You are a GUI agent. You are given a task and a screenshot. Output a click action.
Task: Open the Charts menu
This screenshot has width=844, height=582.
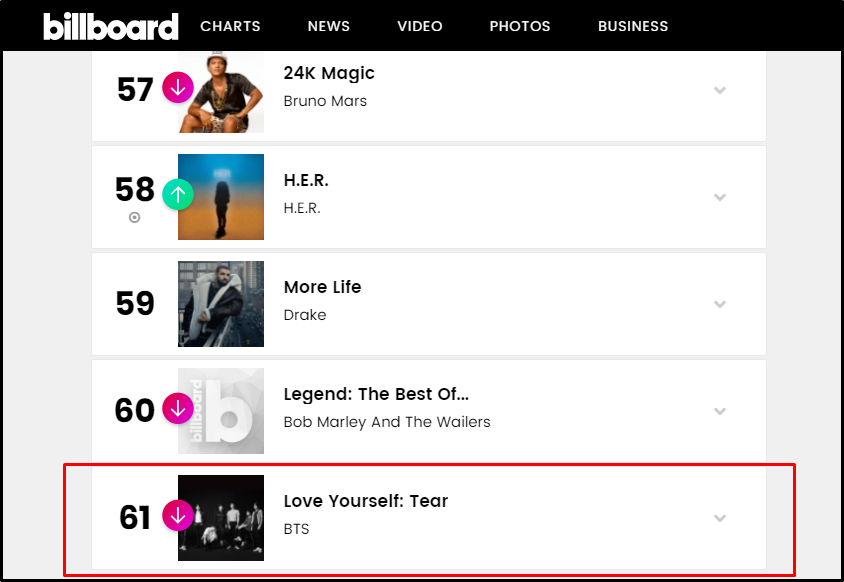230,26
